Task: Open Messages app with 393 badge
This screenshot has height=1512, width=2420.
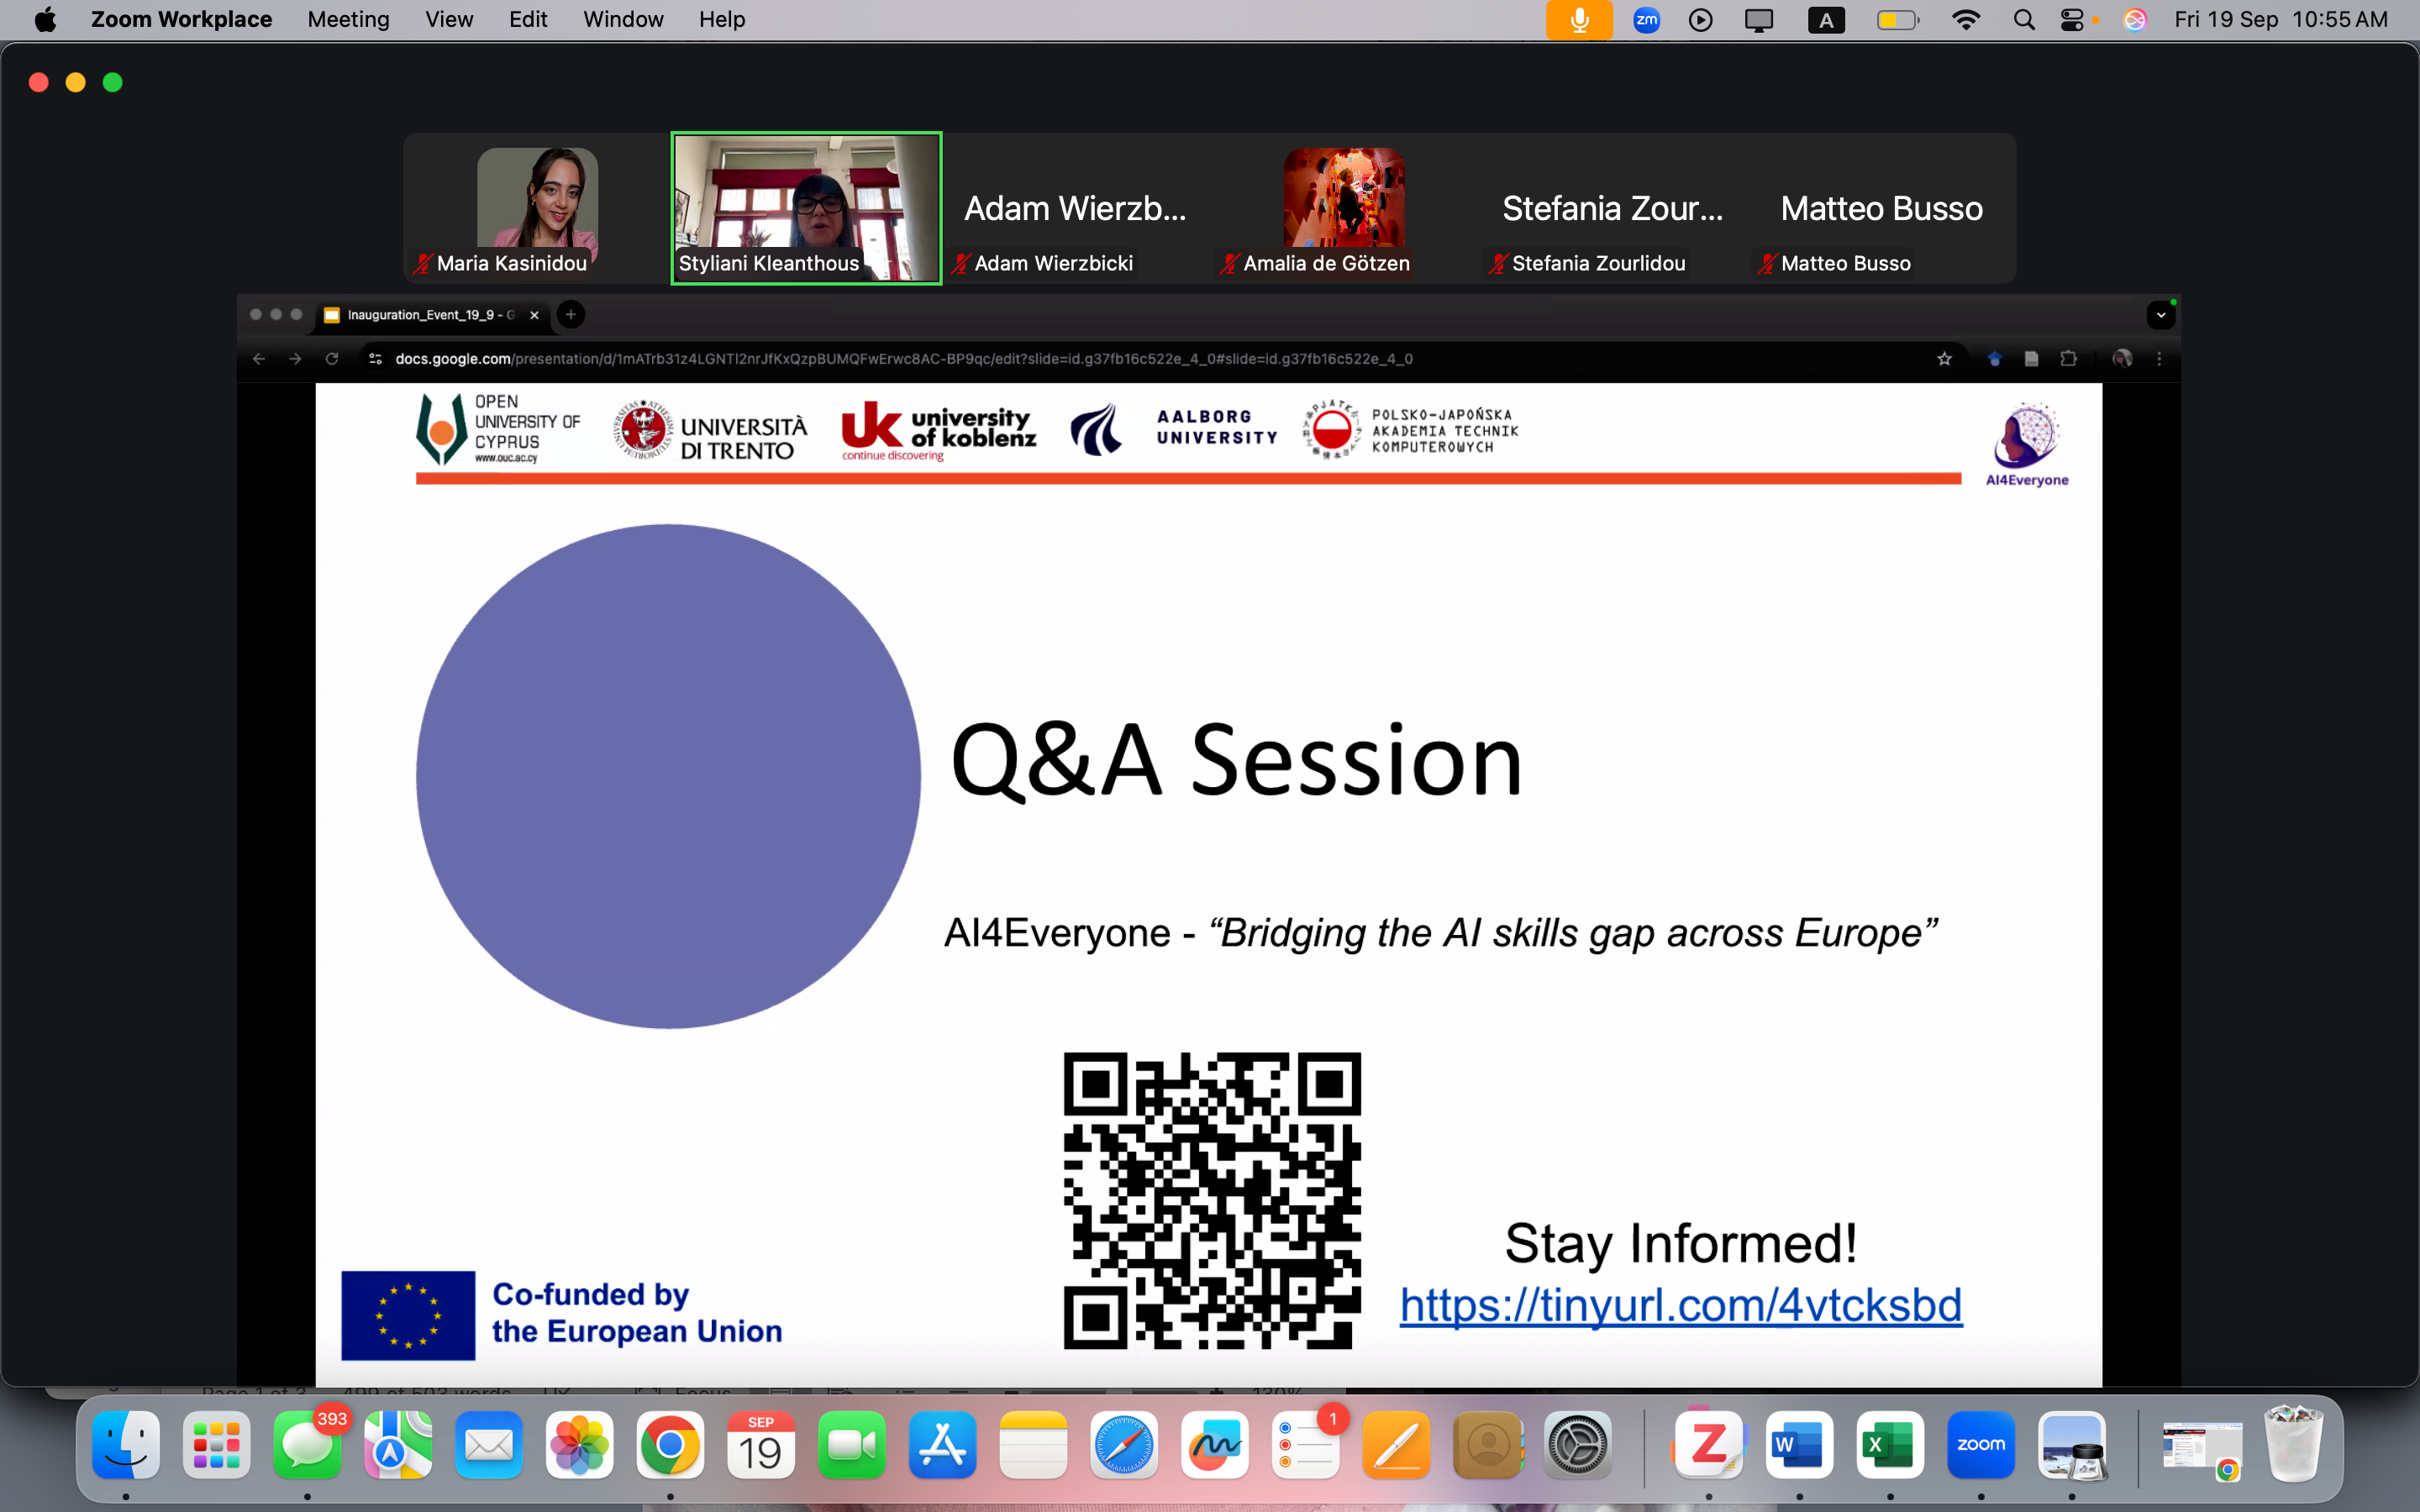Action: pyautogui.click(x=307, y=1445)
